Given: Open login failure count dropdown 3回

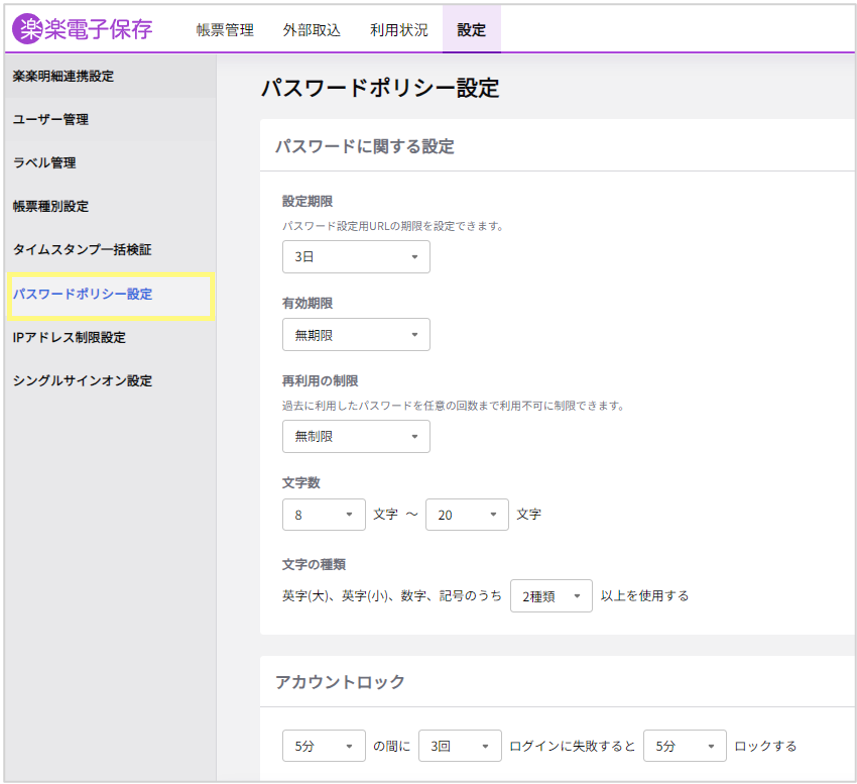Looking at the screenshot, I should 460,746.
